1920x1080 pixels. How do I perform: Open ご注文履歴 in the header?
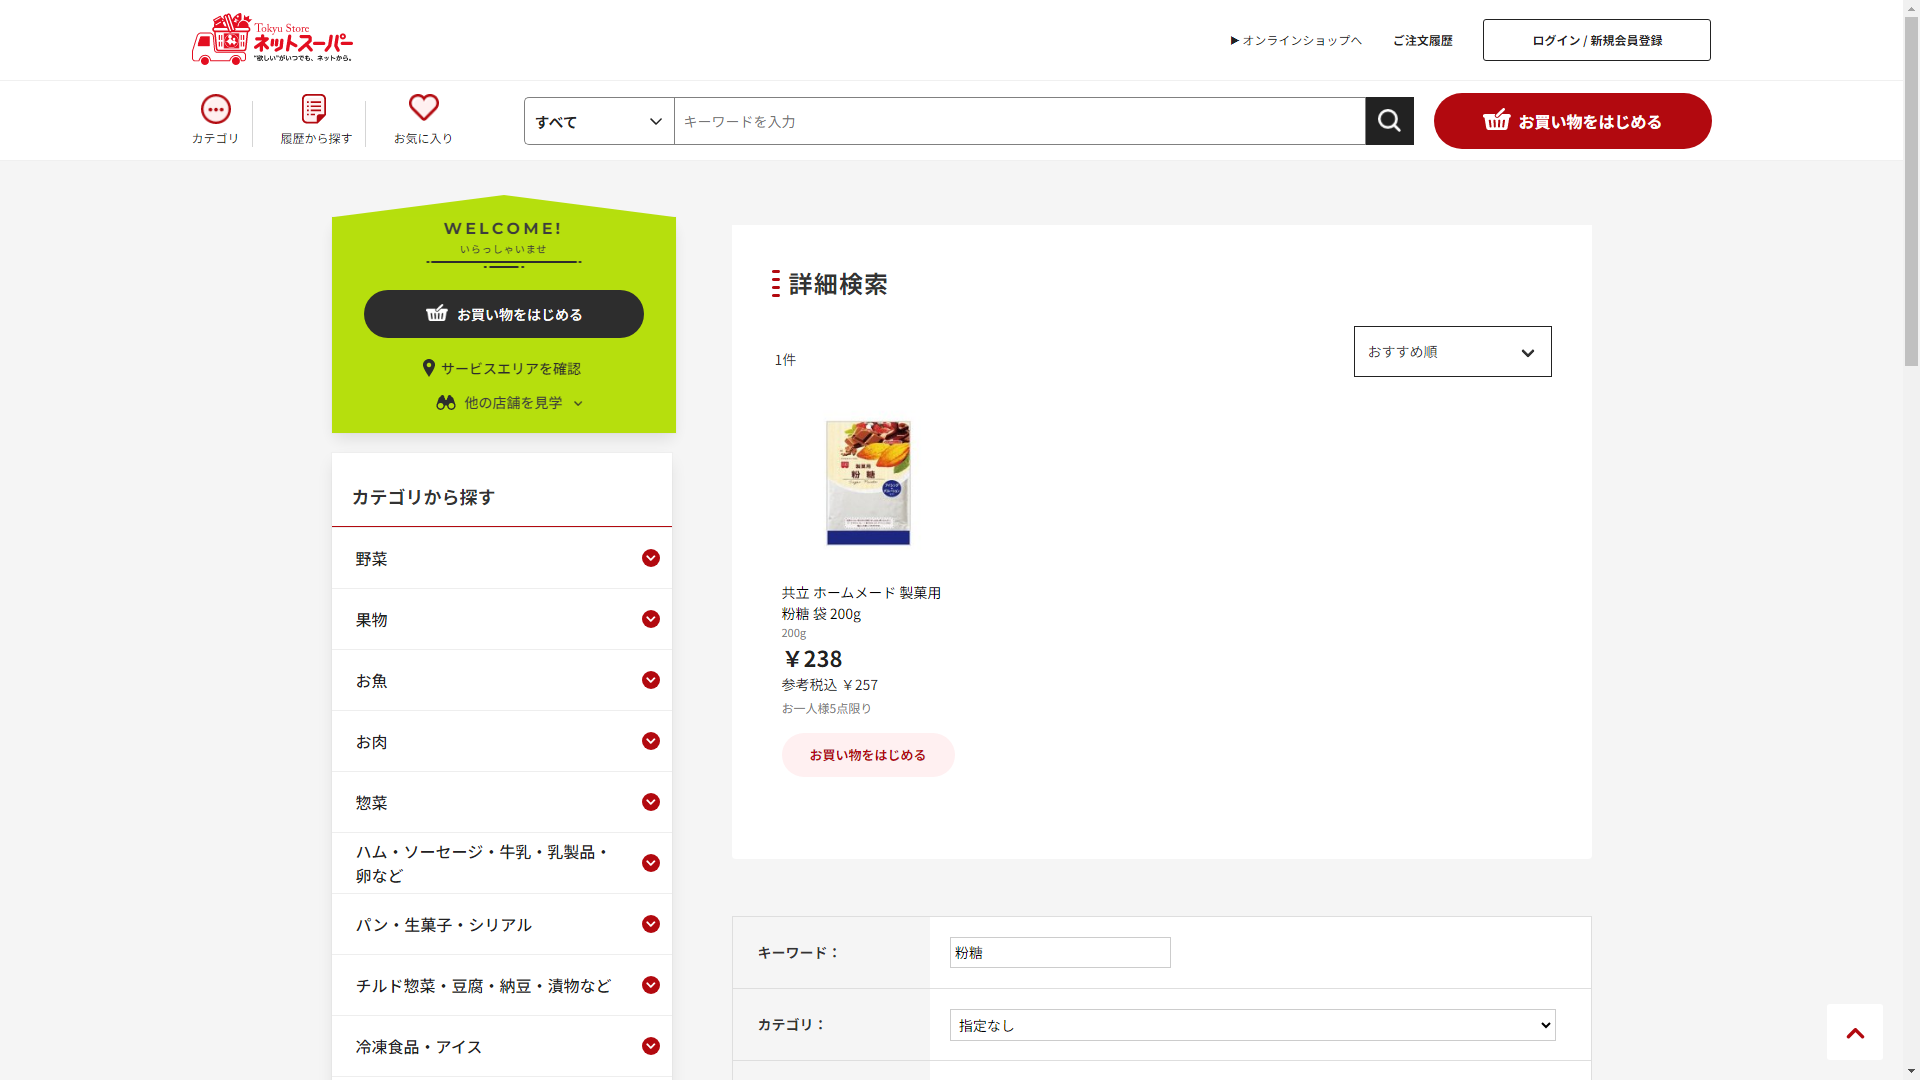pyautogui.click(x=1422, y=40)
